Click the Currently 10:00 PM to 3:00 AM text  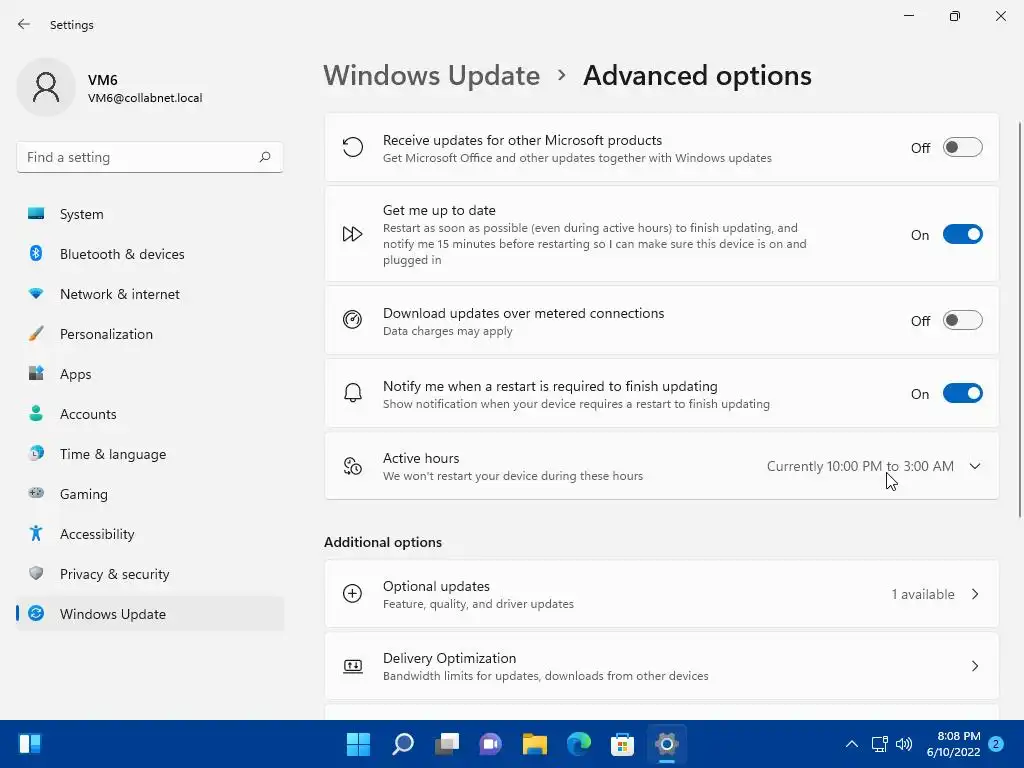click(860, 466)
